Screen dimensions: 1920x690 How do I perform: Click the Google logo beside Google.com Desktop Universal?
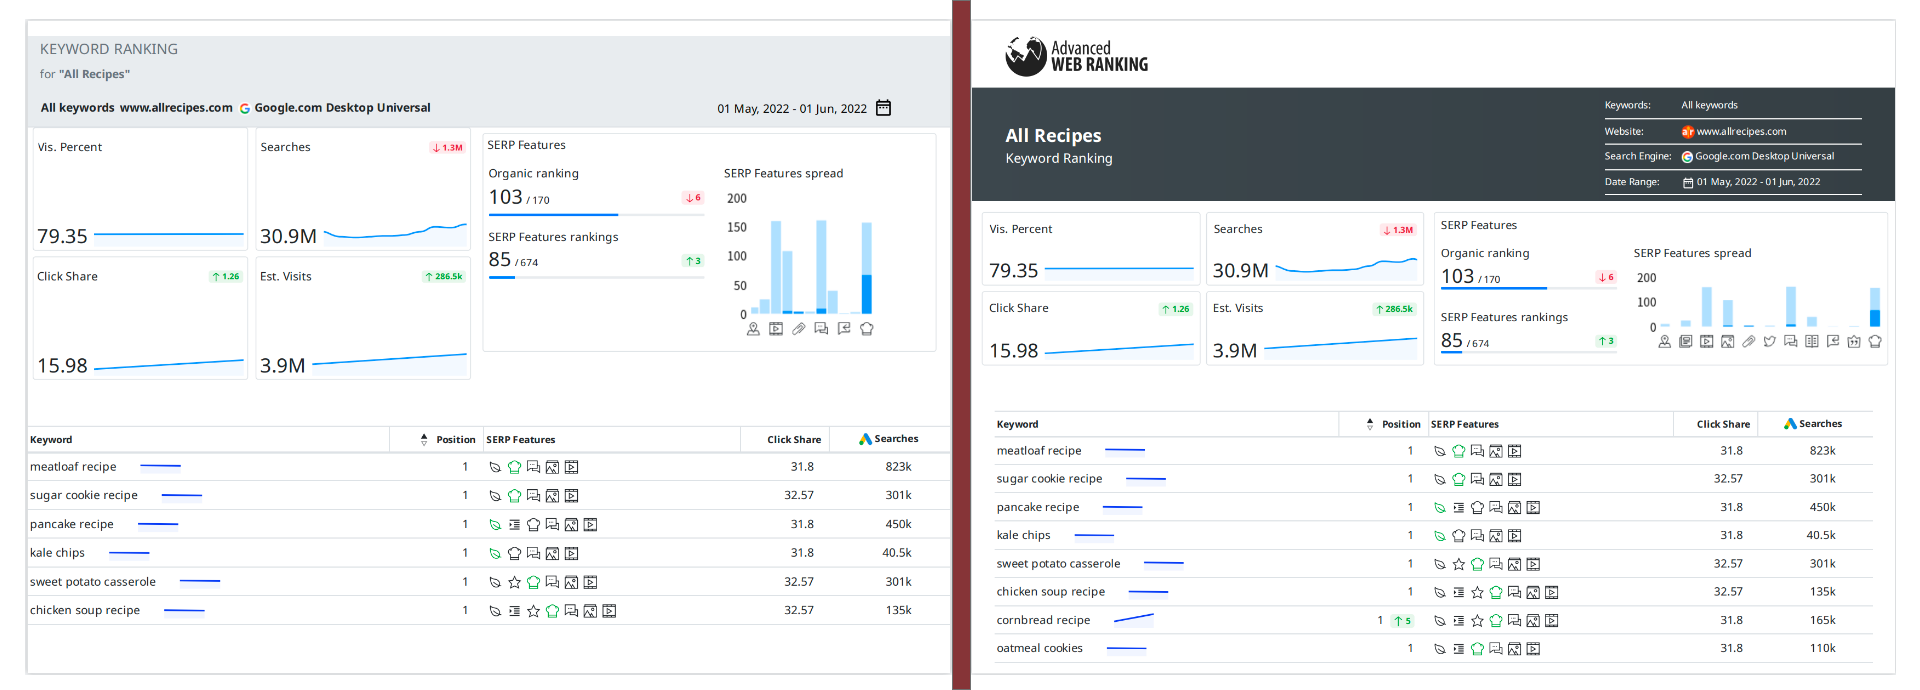point(245,108)
